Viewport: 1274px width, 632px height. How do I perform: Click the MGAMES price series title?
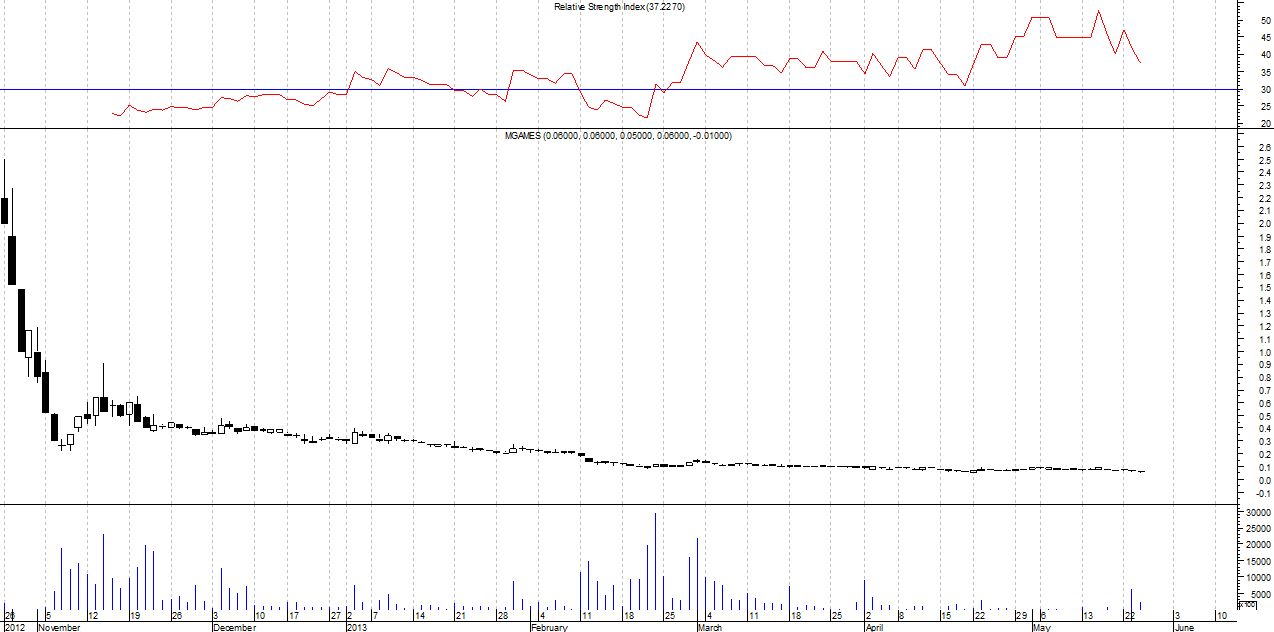[617, 135]
